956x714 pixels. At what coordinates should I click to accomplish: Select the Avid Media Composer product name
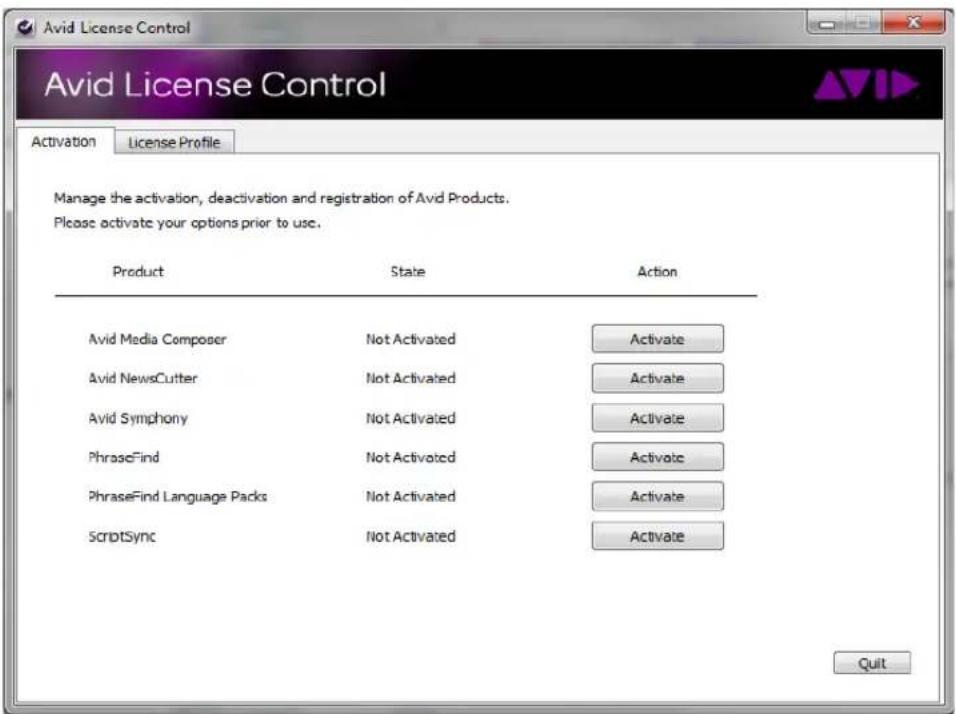(157, 339)
